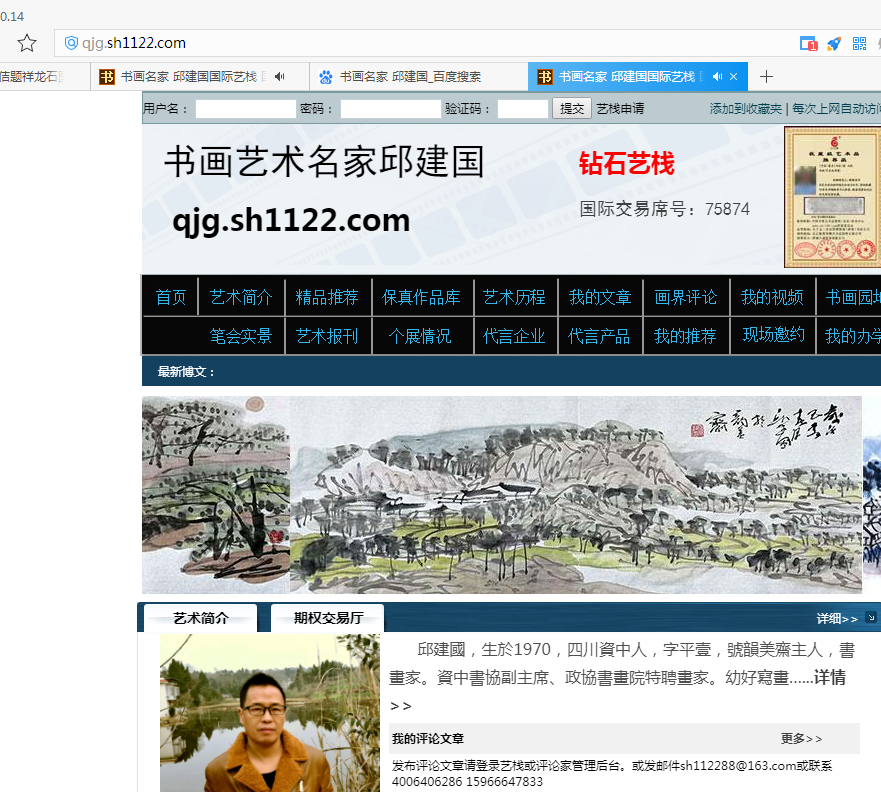Select the 期权交易厅 tab
The height and width of the screenshot is (792, 881).
tap(328, 618)
